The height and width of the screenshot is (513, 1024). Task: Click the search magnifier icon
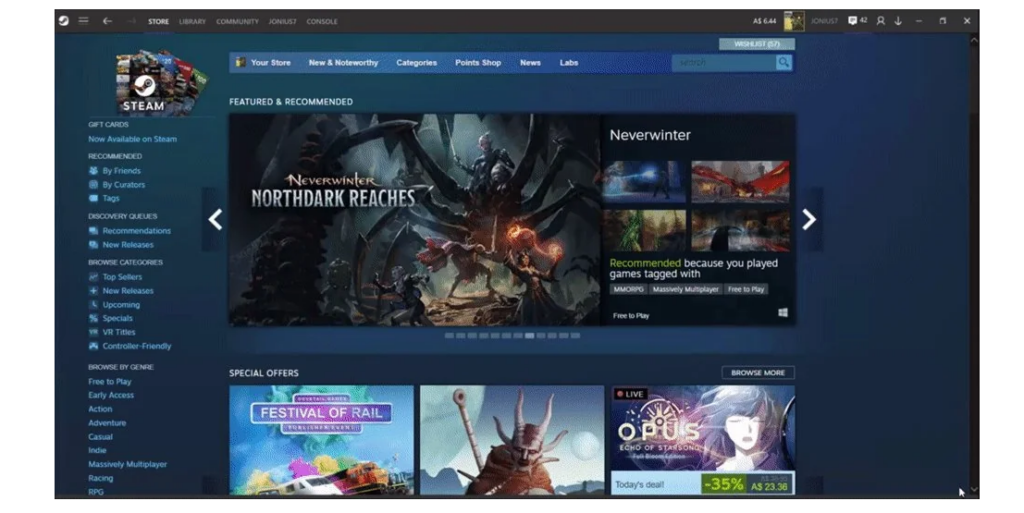click(784, 62)
